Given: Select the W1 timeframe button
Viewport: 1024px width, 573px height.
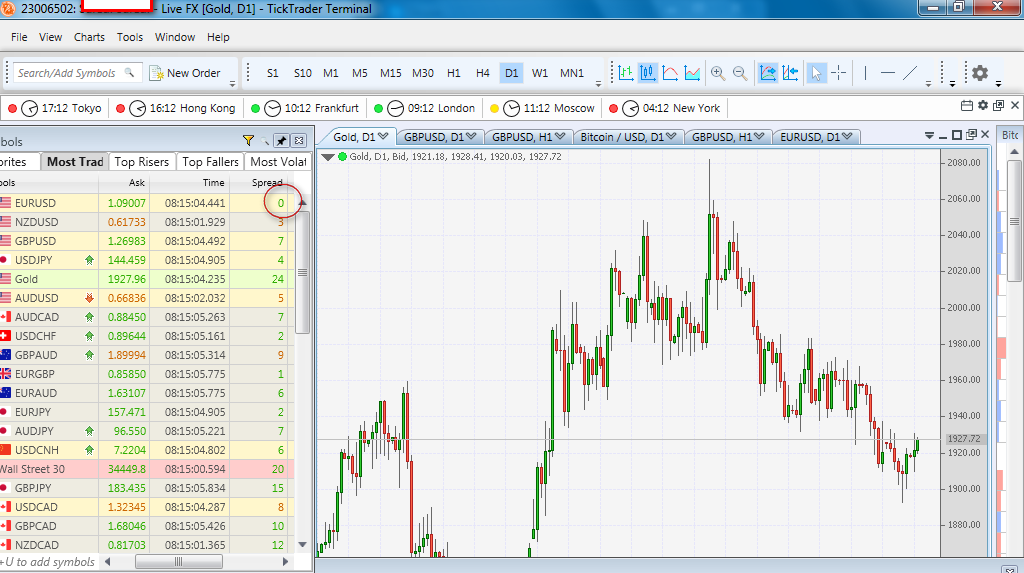Looking at the screenshot, I should pyautogui.click(x=539, y=73).
